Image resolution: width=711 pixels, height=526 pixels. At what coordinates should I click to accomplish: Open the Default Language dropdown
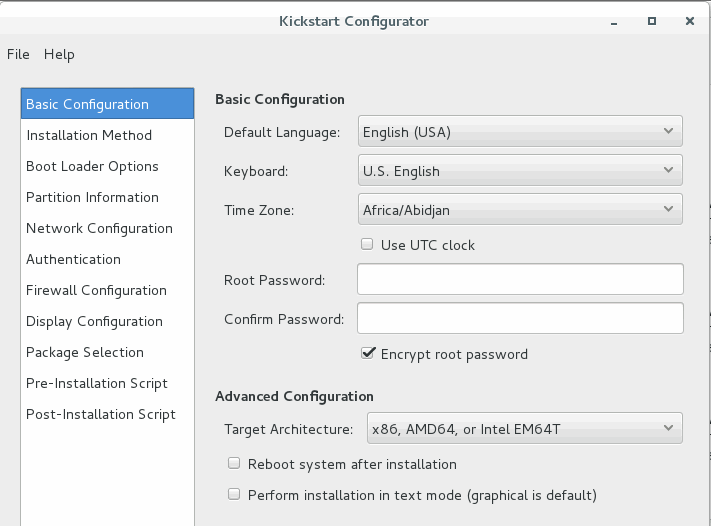tap(520, 131)
